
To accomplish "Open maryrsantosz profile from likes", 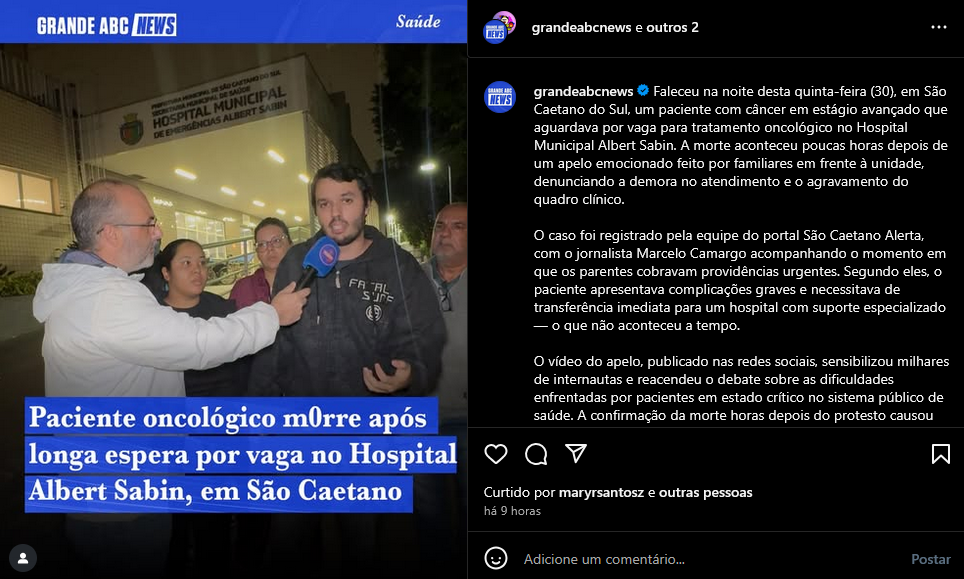I will tap(601, 492).
